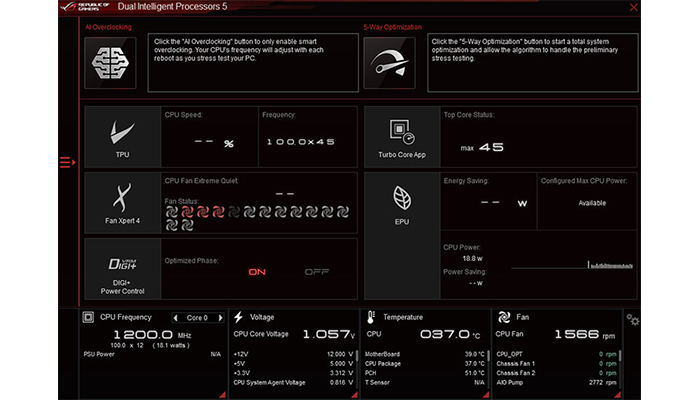Click the PSU Power row
This screenshot has height=400, width=700.
coord(152,354)
